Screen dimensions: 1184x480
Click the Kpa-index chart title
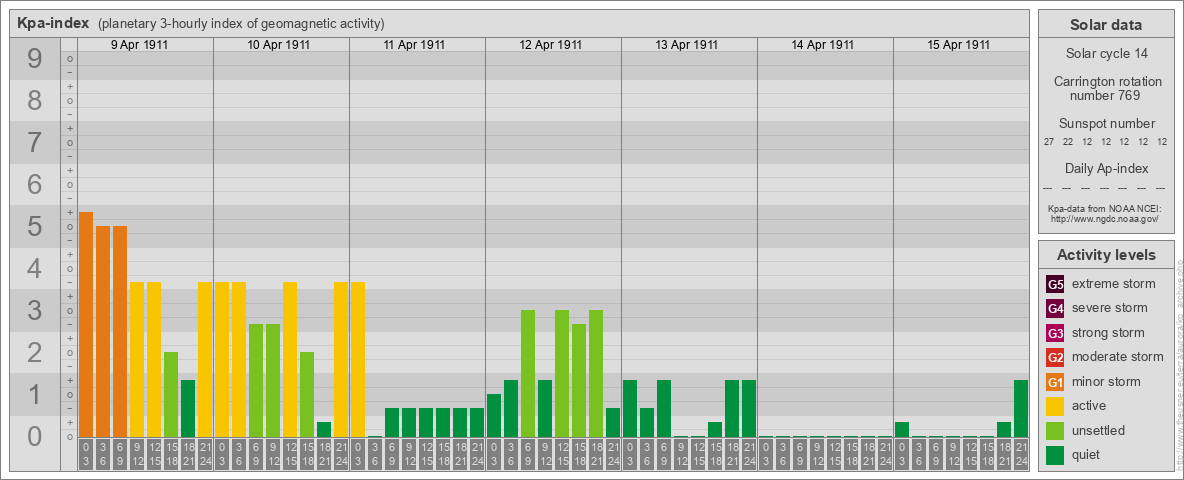point(54,23)
